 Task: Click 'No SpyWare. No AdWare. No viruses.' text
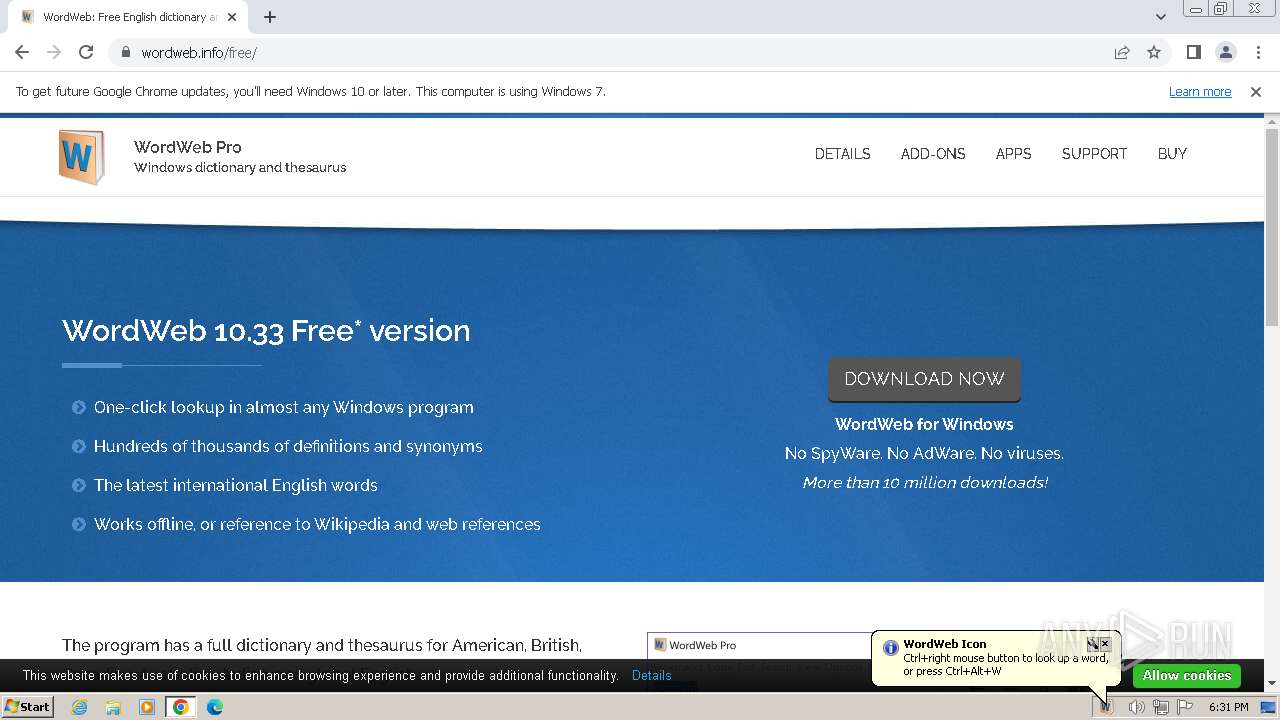click(x=924, y=454)
